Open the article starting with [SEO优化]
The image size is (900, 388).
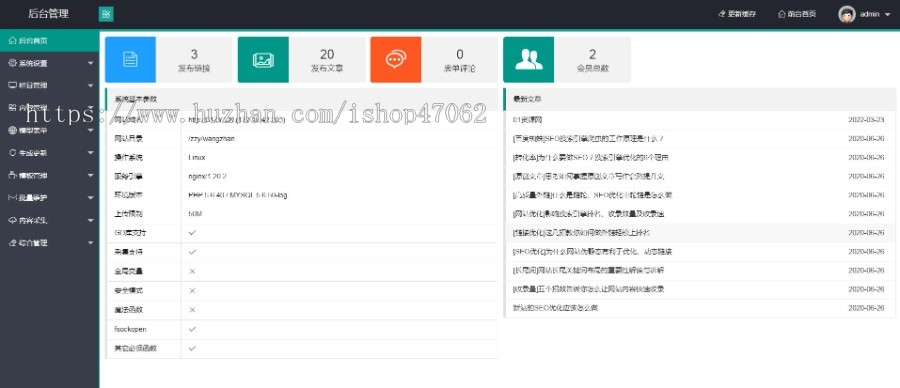[592, 251]
